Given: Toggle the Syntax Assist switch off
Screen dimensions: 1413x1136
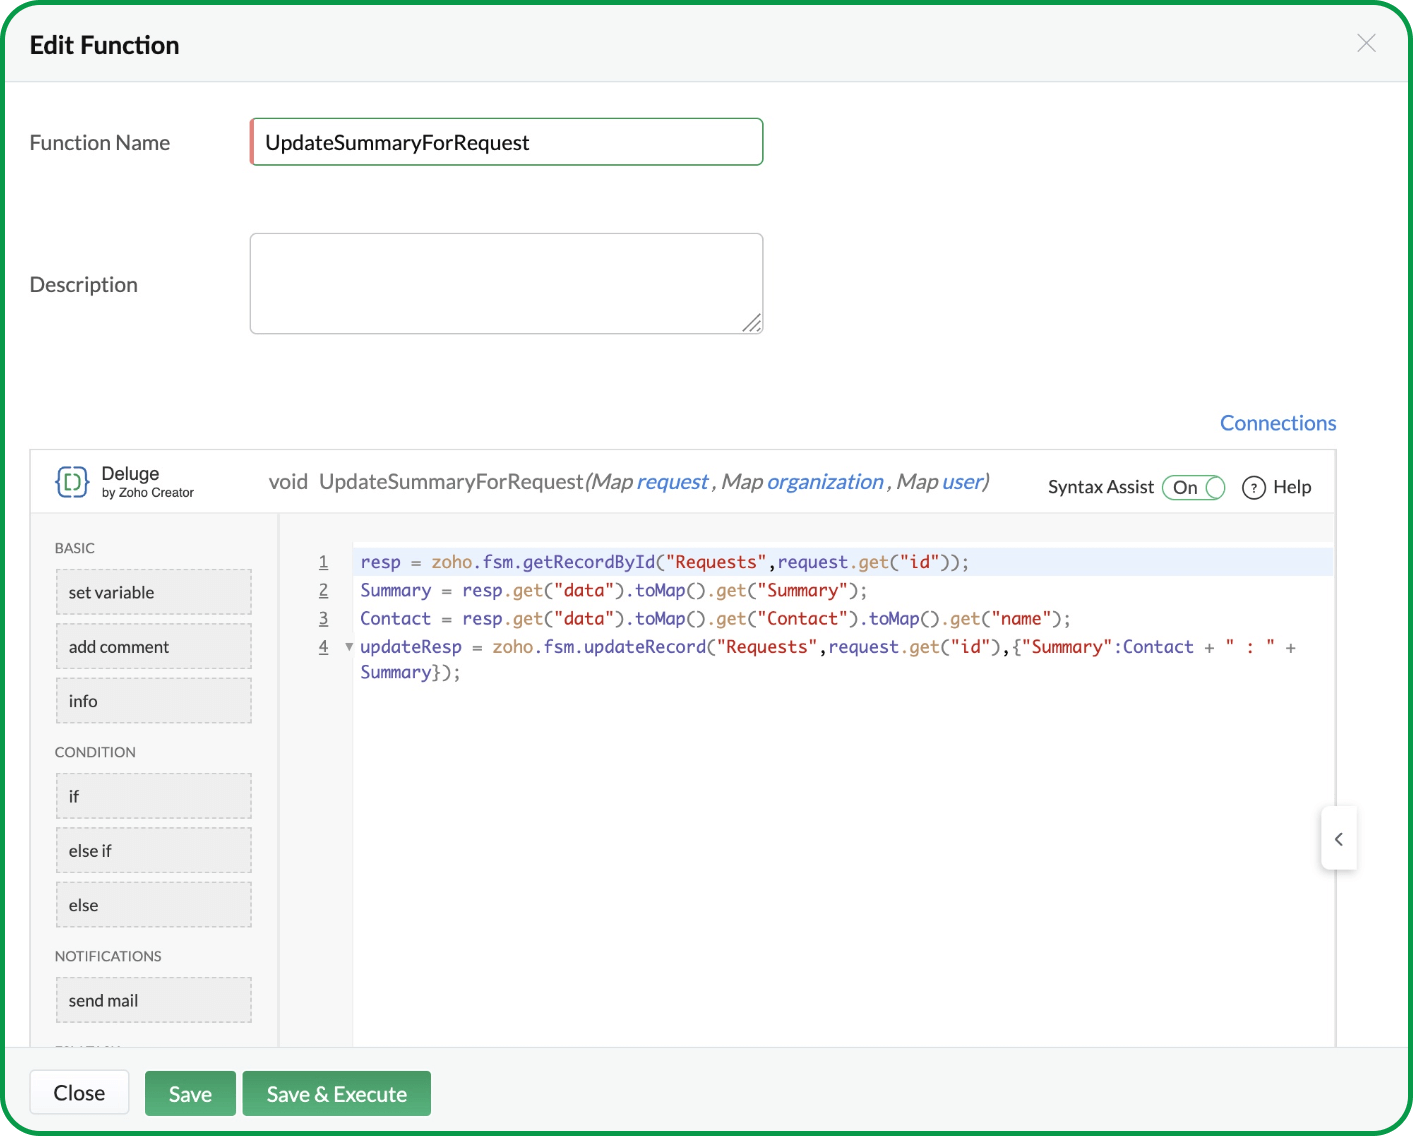Looking at the screenshot, I should (1193, 487).
